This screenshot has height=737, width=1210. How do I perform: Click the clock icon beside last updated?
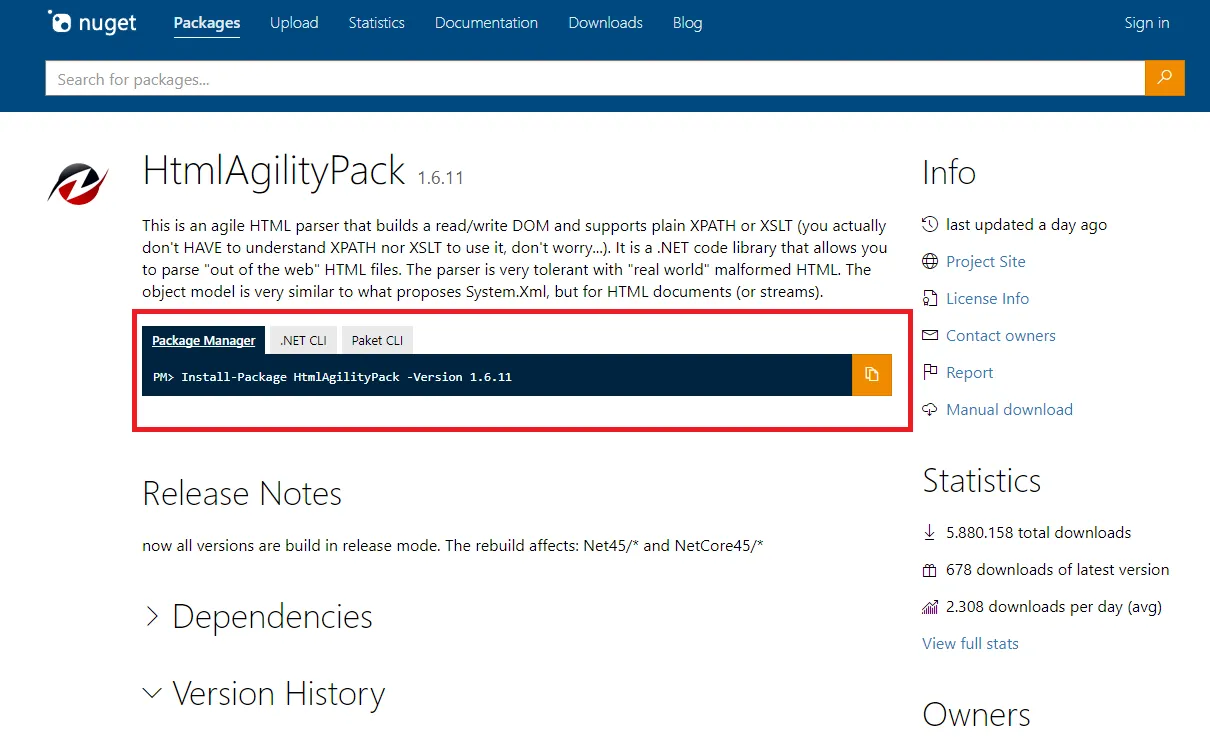930,225
